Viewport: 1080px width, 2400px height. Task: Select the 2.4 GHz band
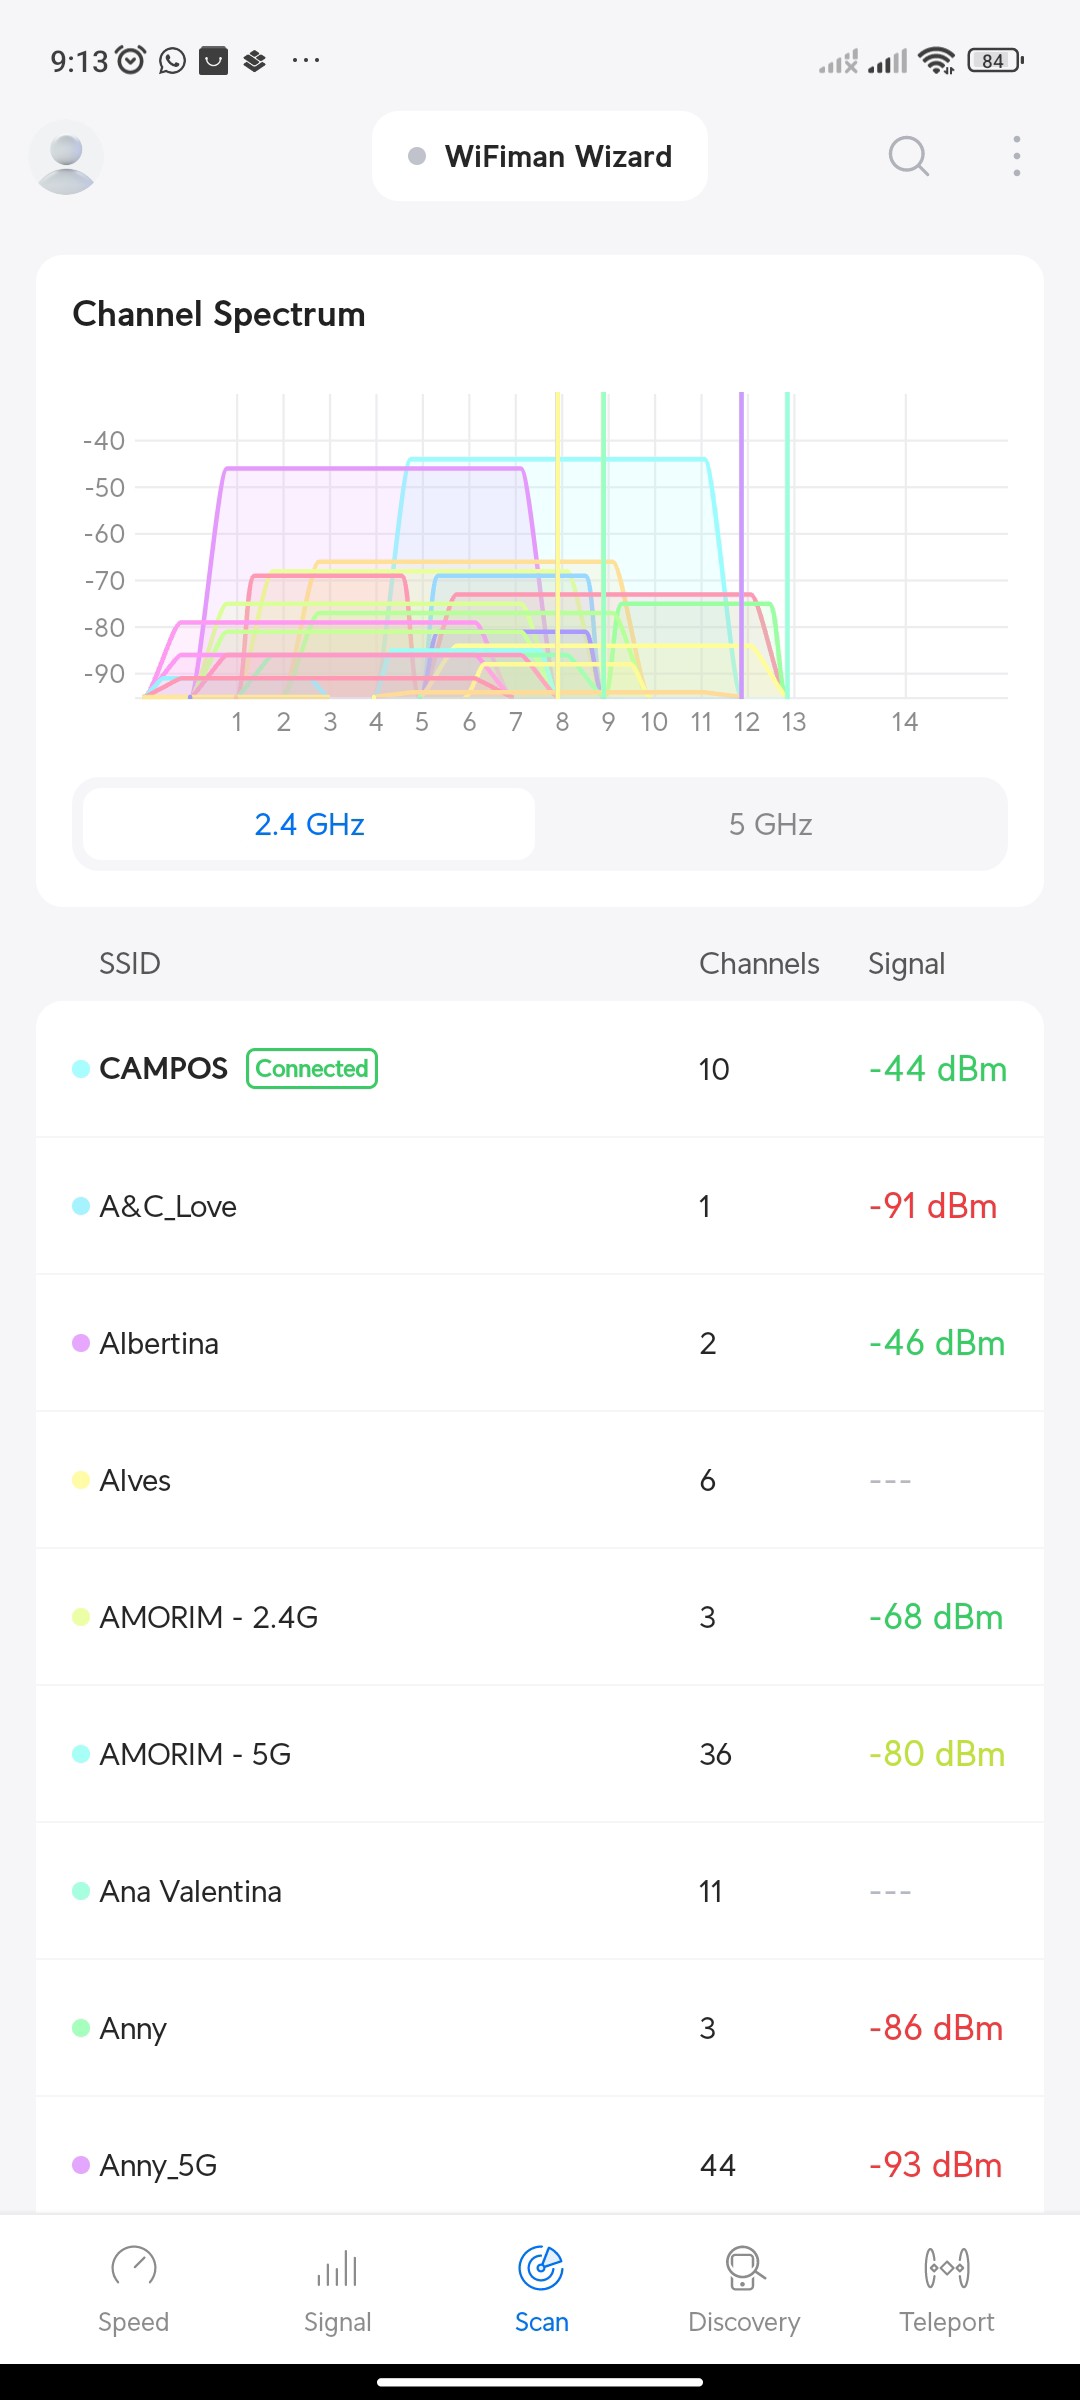point(309,824)
